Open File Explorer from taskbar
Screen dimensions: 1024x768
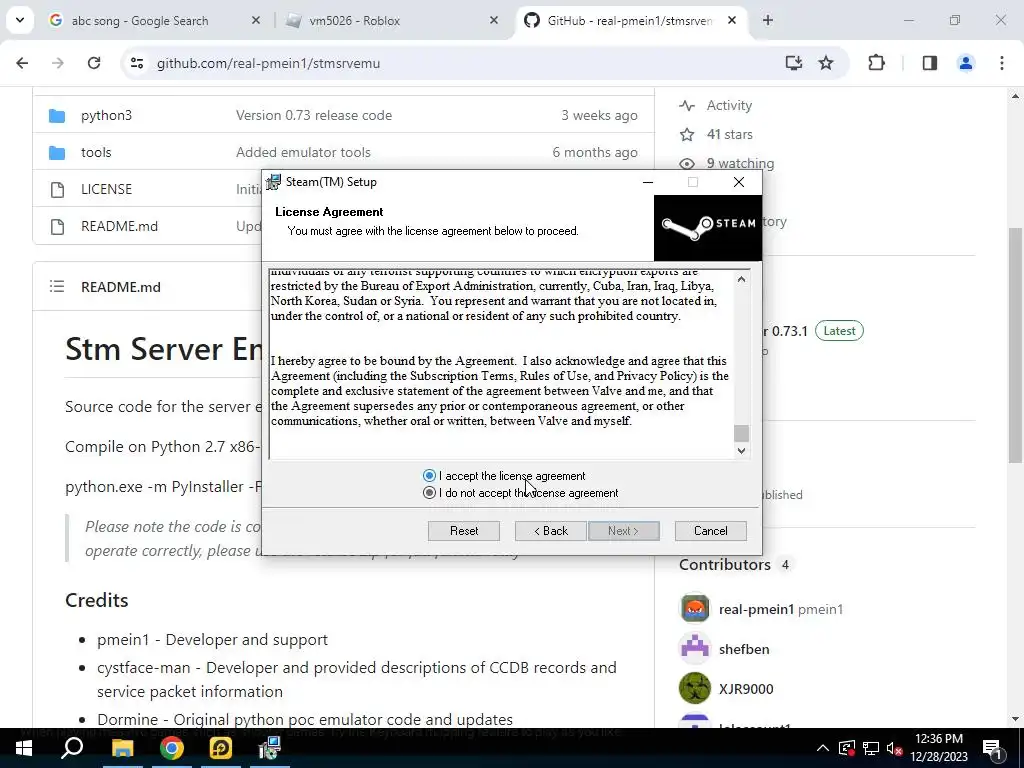tap(122, 748)
